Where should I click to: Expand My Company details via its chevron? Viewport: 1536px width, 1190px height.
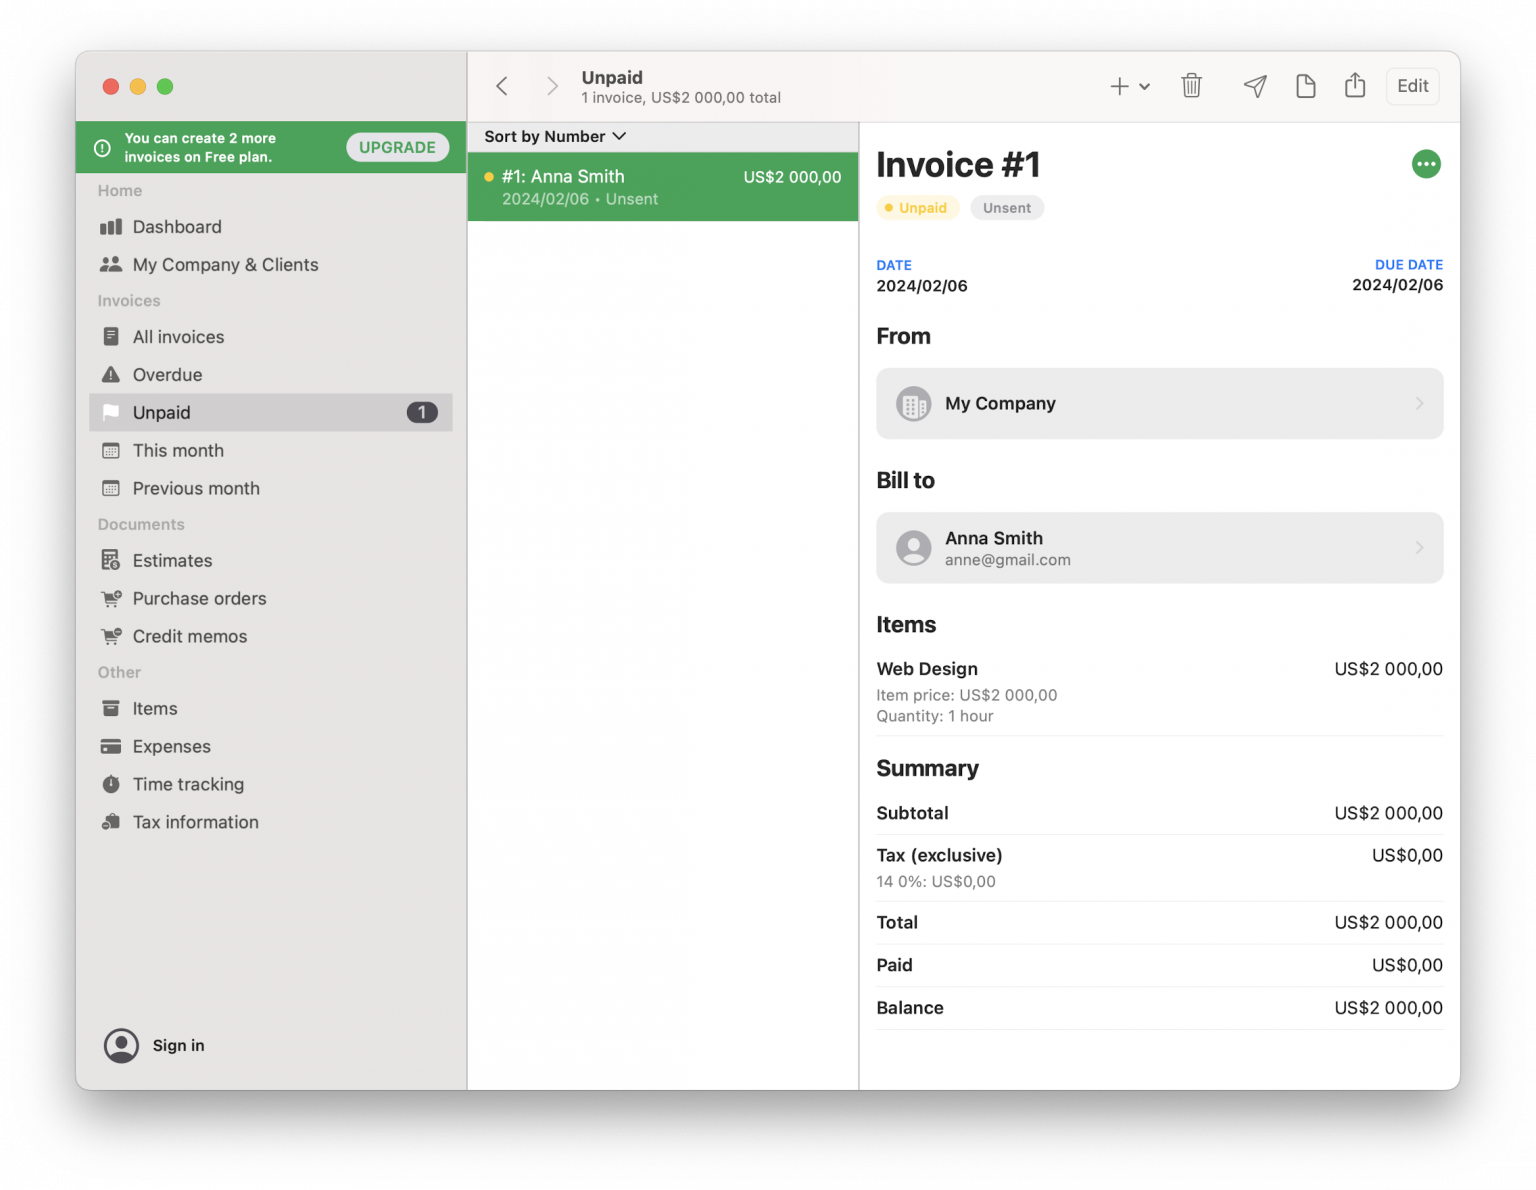coord(1418,403)
